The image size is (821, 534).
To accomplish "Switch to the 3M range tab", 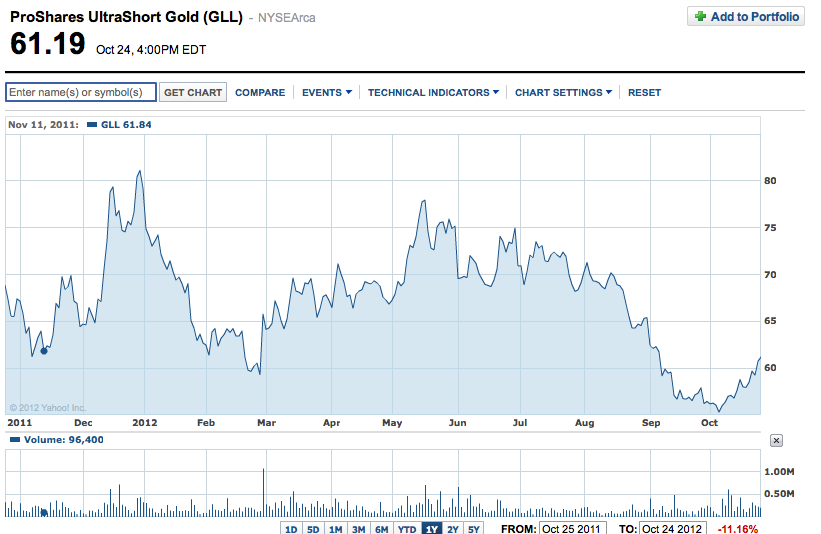I will 359,528.
